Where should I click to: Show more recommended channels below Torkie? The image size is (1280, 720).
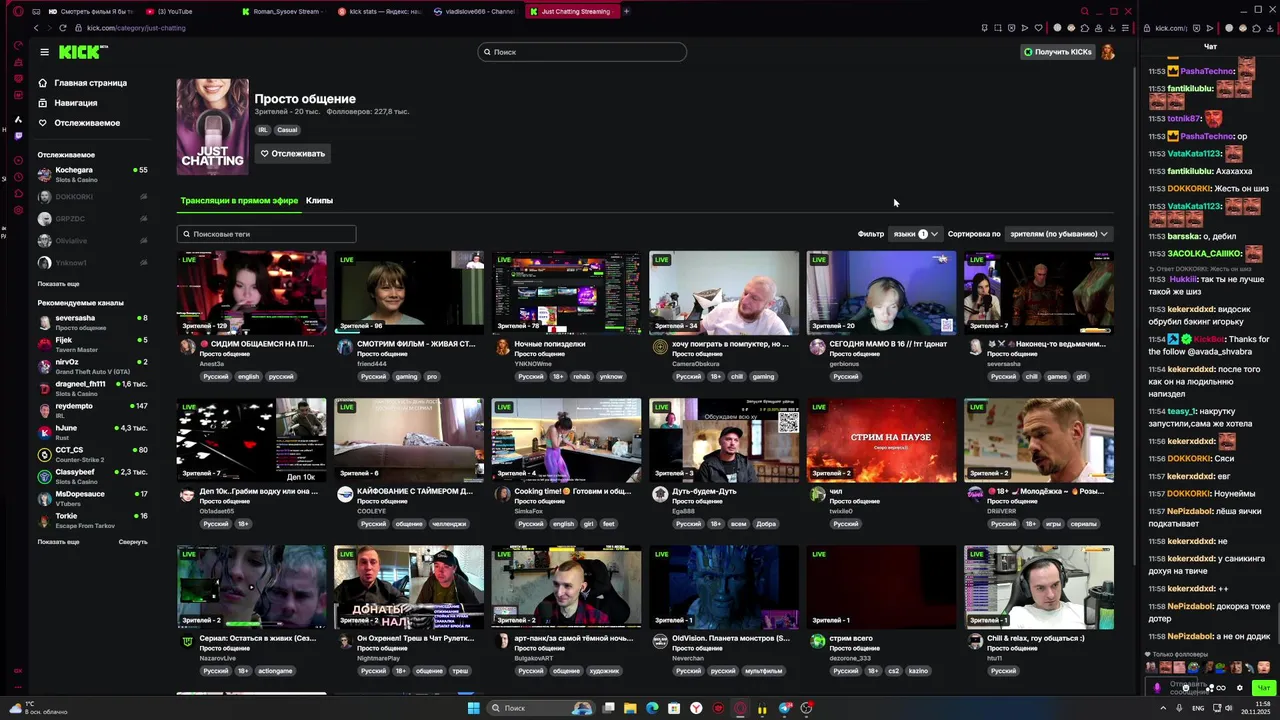58,542
